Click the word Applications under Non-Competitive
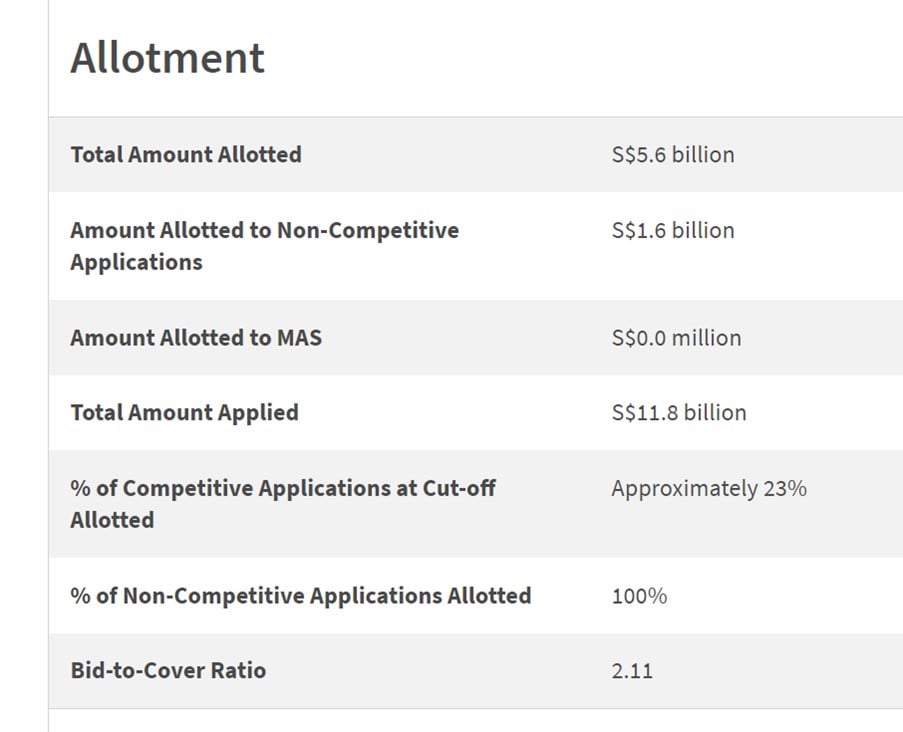903x732 pixels. click(x=136, y=262)
